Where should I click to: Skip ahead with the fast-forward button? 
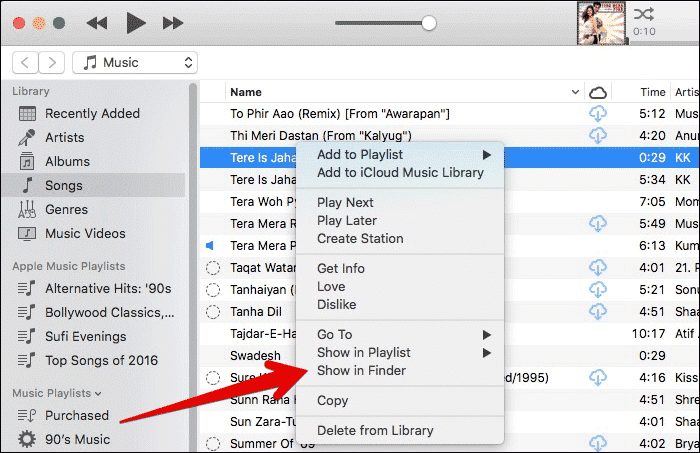pyautogui.click(x=173, y=23)
